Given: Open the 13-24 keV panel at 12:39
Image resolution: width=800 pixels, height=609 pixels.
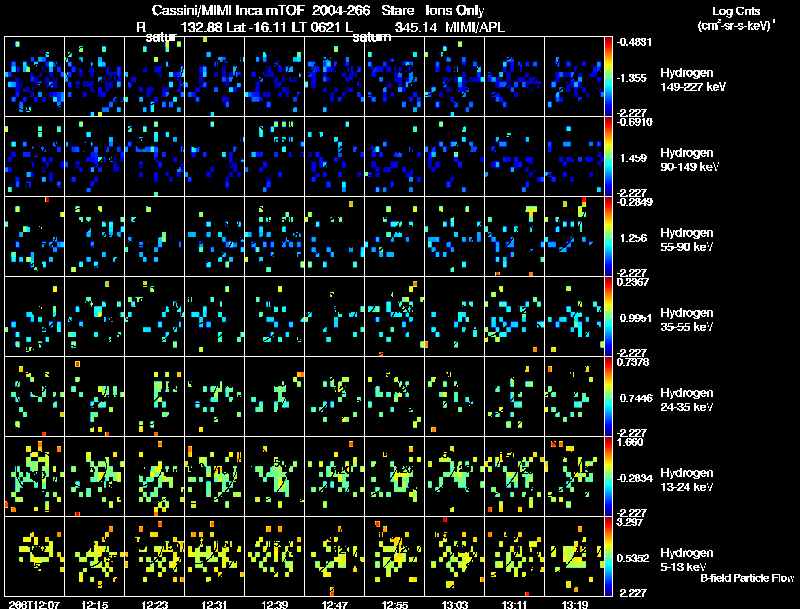Looking at the screenshot, I should (274, 477).
